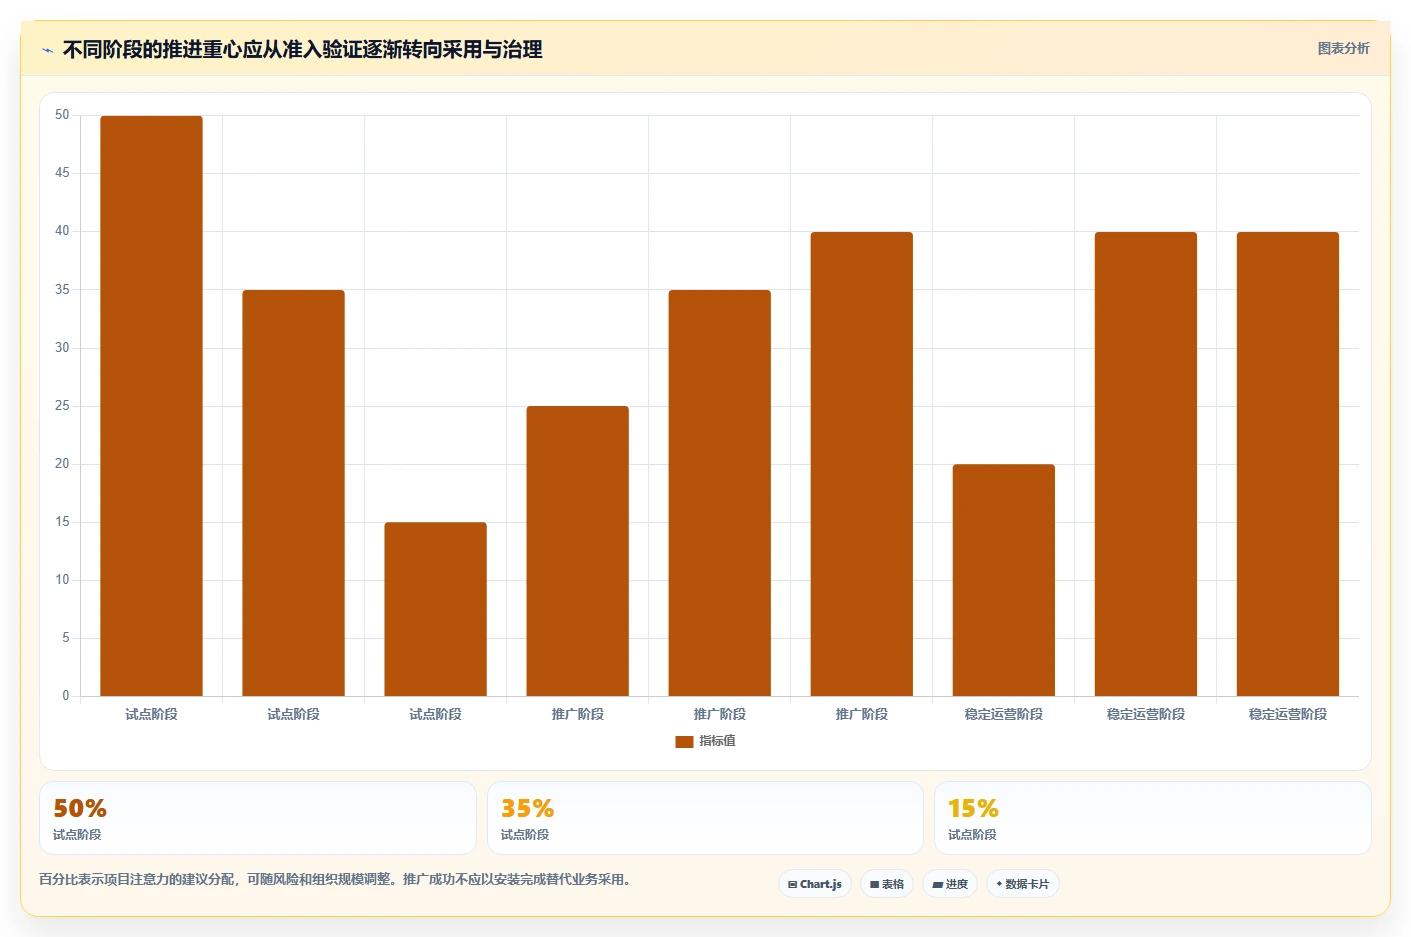Click the footnote starting 百分比表示项目注意力
Screen dimensions: 1411x937
[x=334, y=880]
